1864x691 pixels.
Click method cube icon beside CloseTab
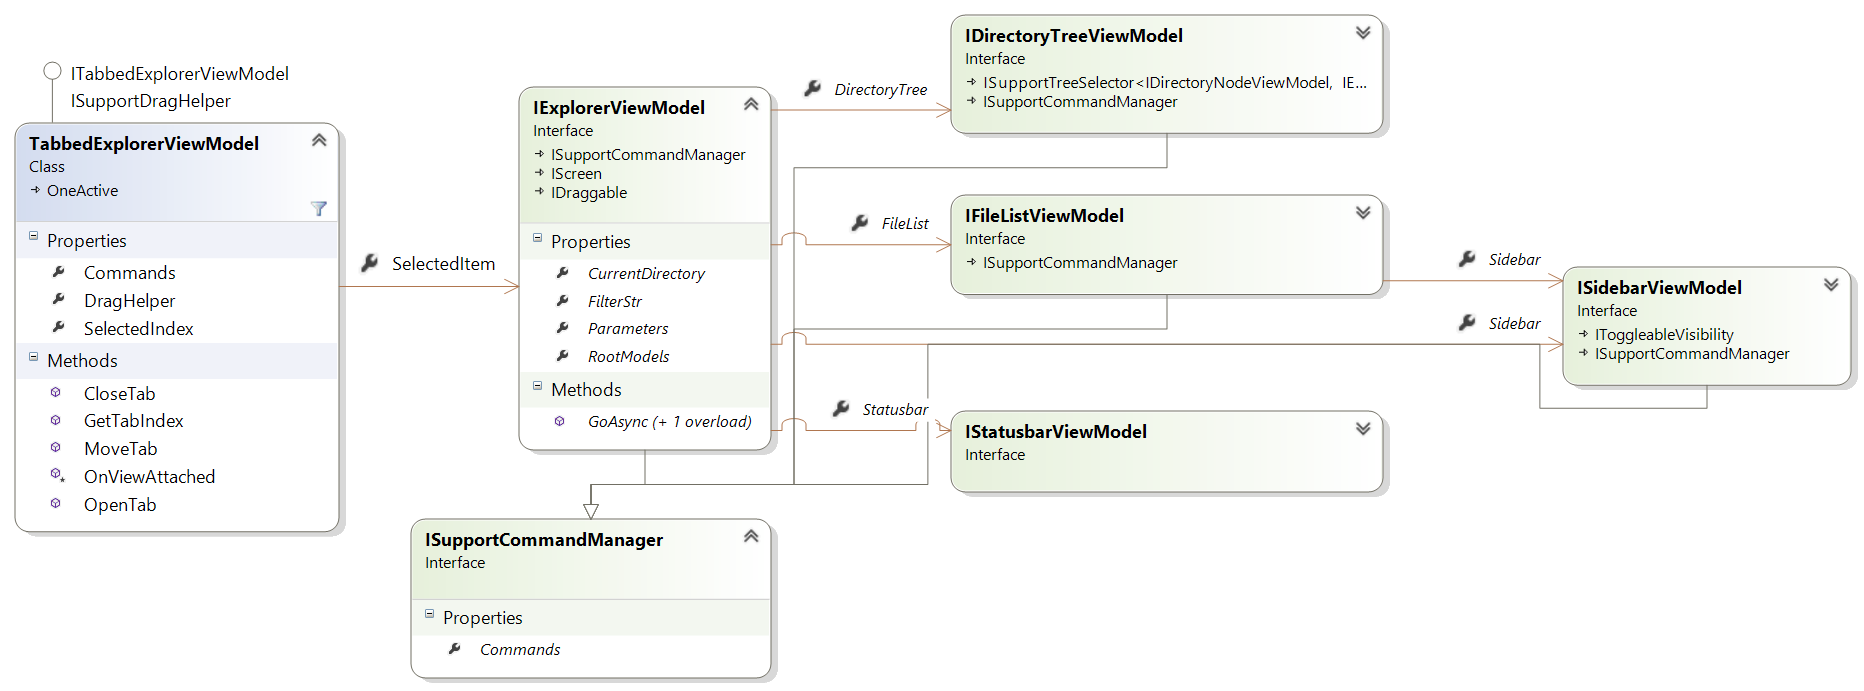(x=56, y=392)
